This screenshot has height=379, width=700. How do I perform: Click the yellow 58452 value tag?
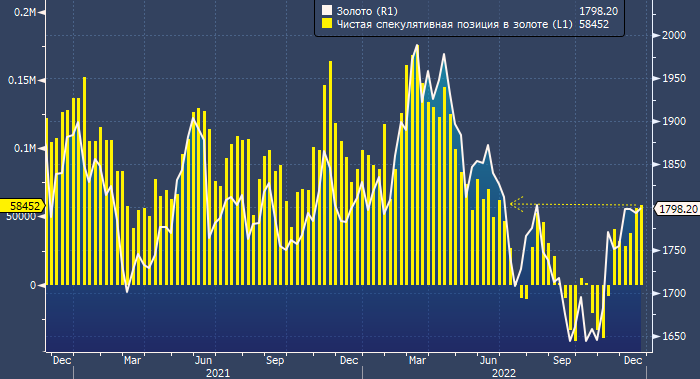pos(22,206)
